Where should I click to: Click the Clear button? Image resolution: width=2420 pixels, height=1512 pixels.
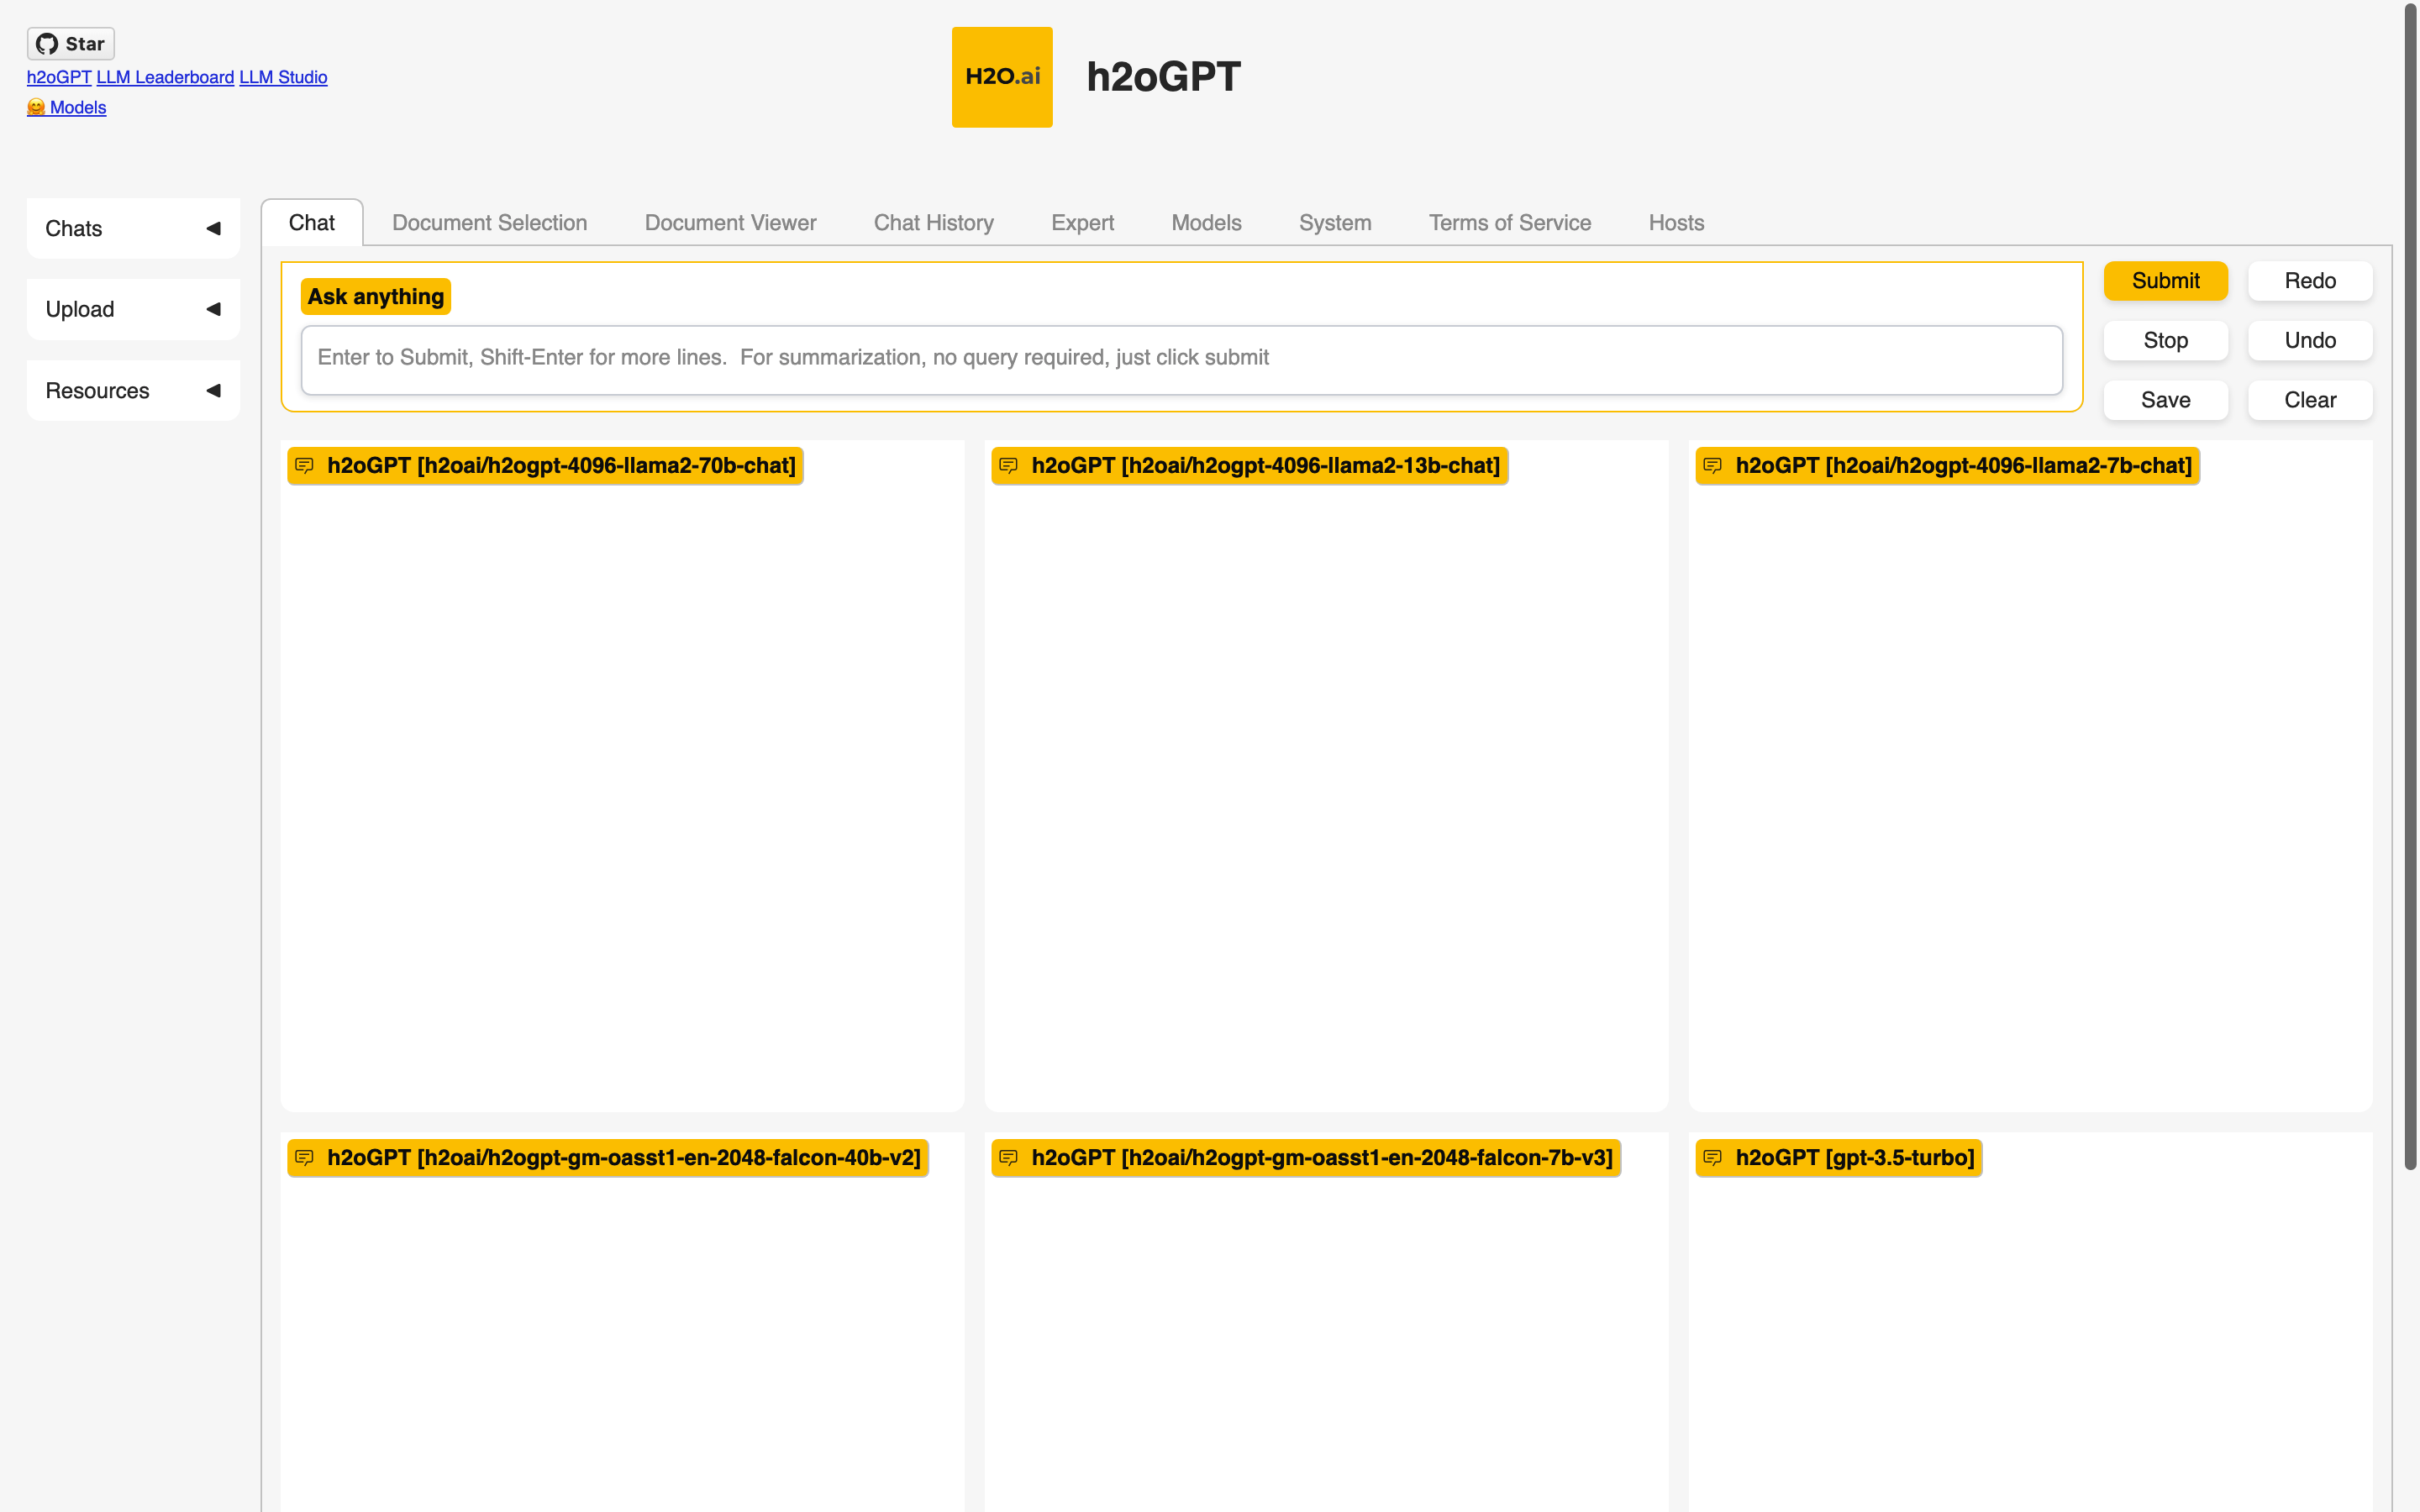[2310, 400]
